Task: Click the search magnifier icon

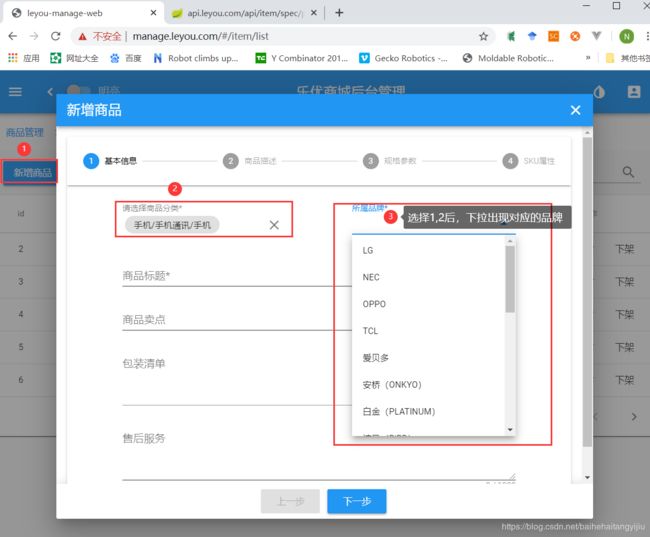Action: coord(628,172)
